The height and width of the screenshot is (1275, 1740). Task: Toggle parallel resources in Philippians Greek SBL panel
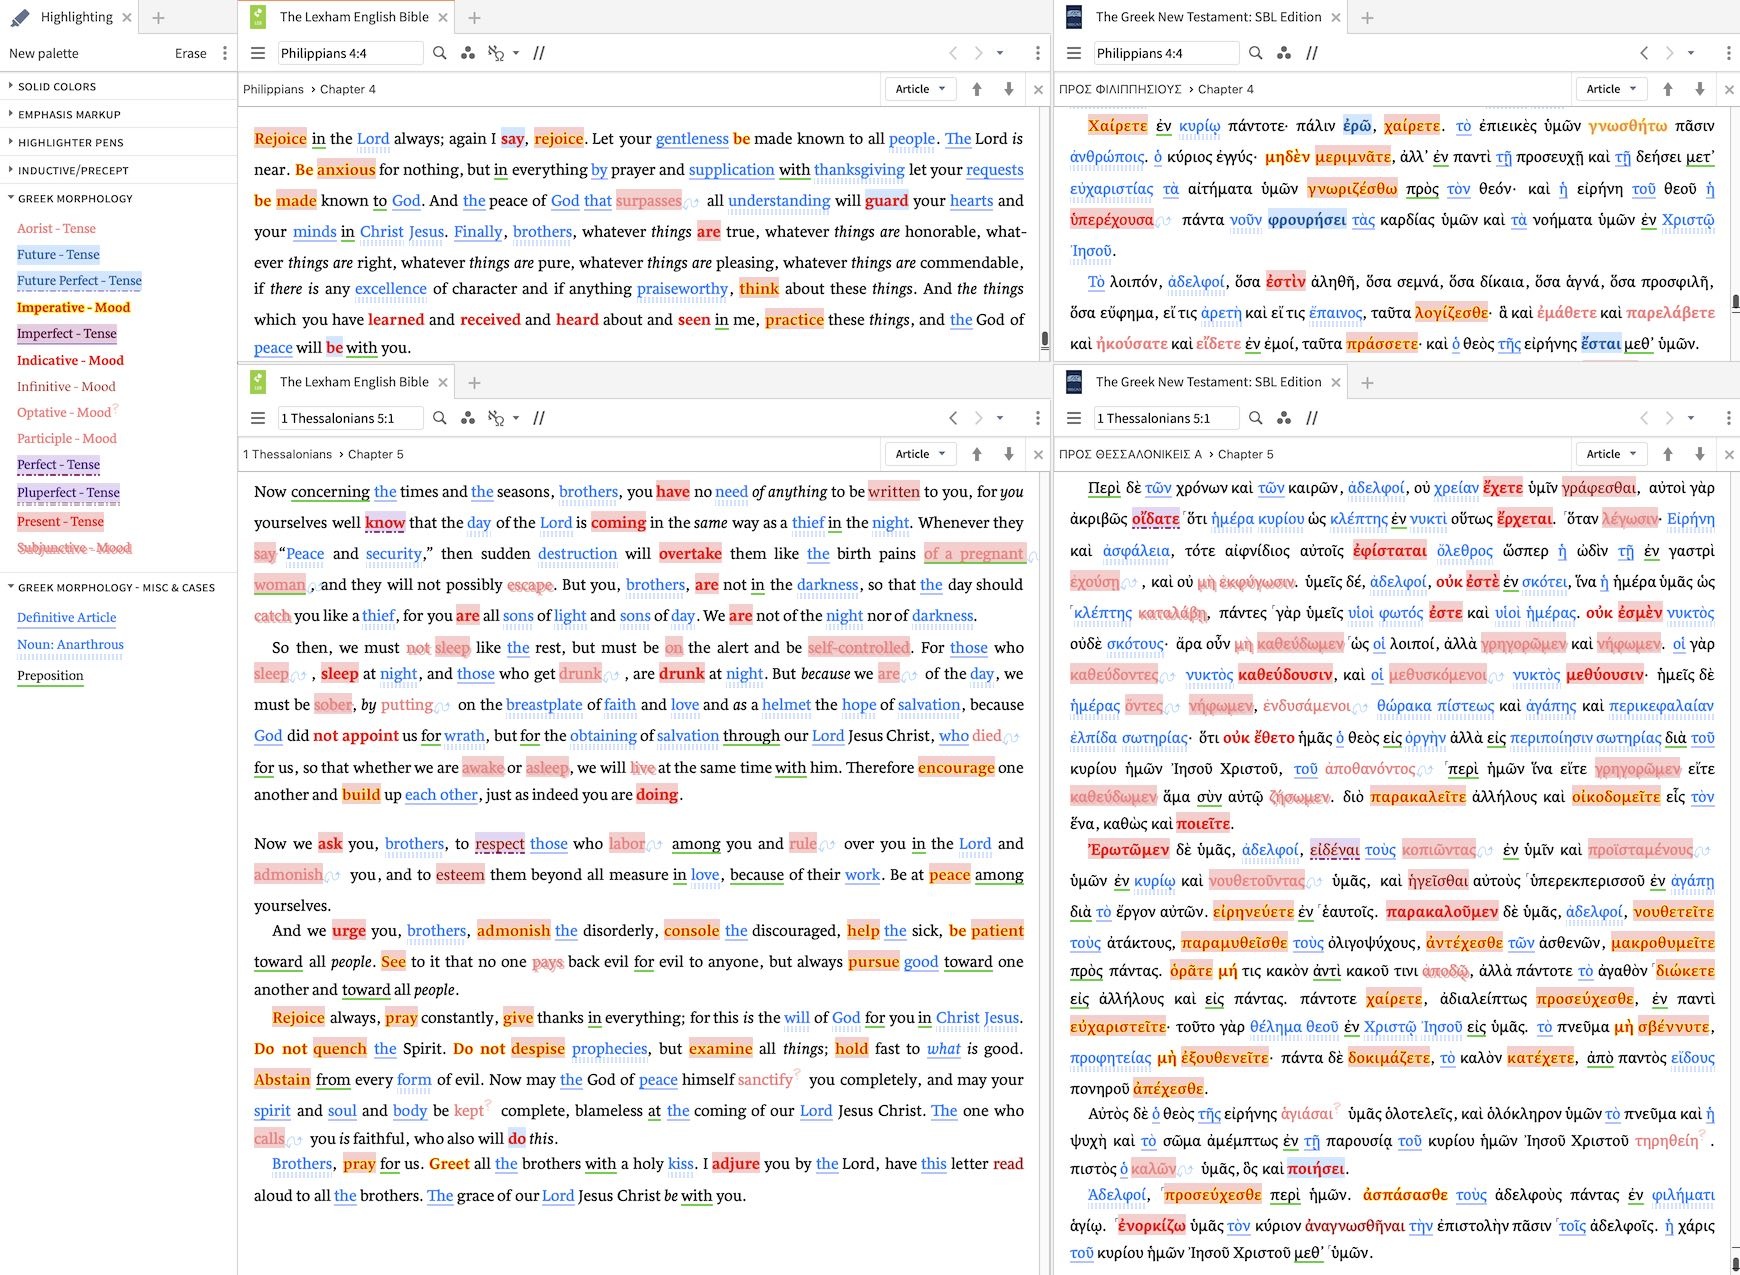(1312, 53)
